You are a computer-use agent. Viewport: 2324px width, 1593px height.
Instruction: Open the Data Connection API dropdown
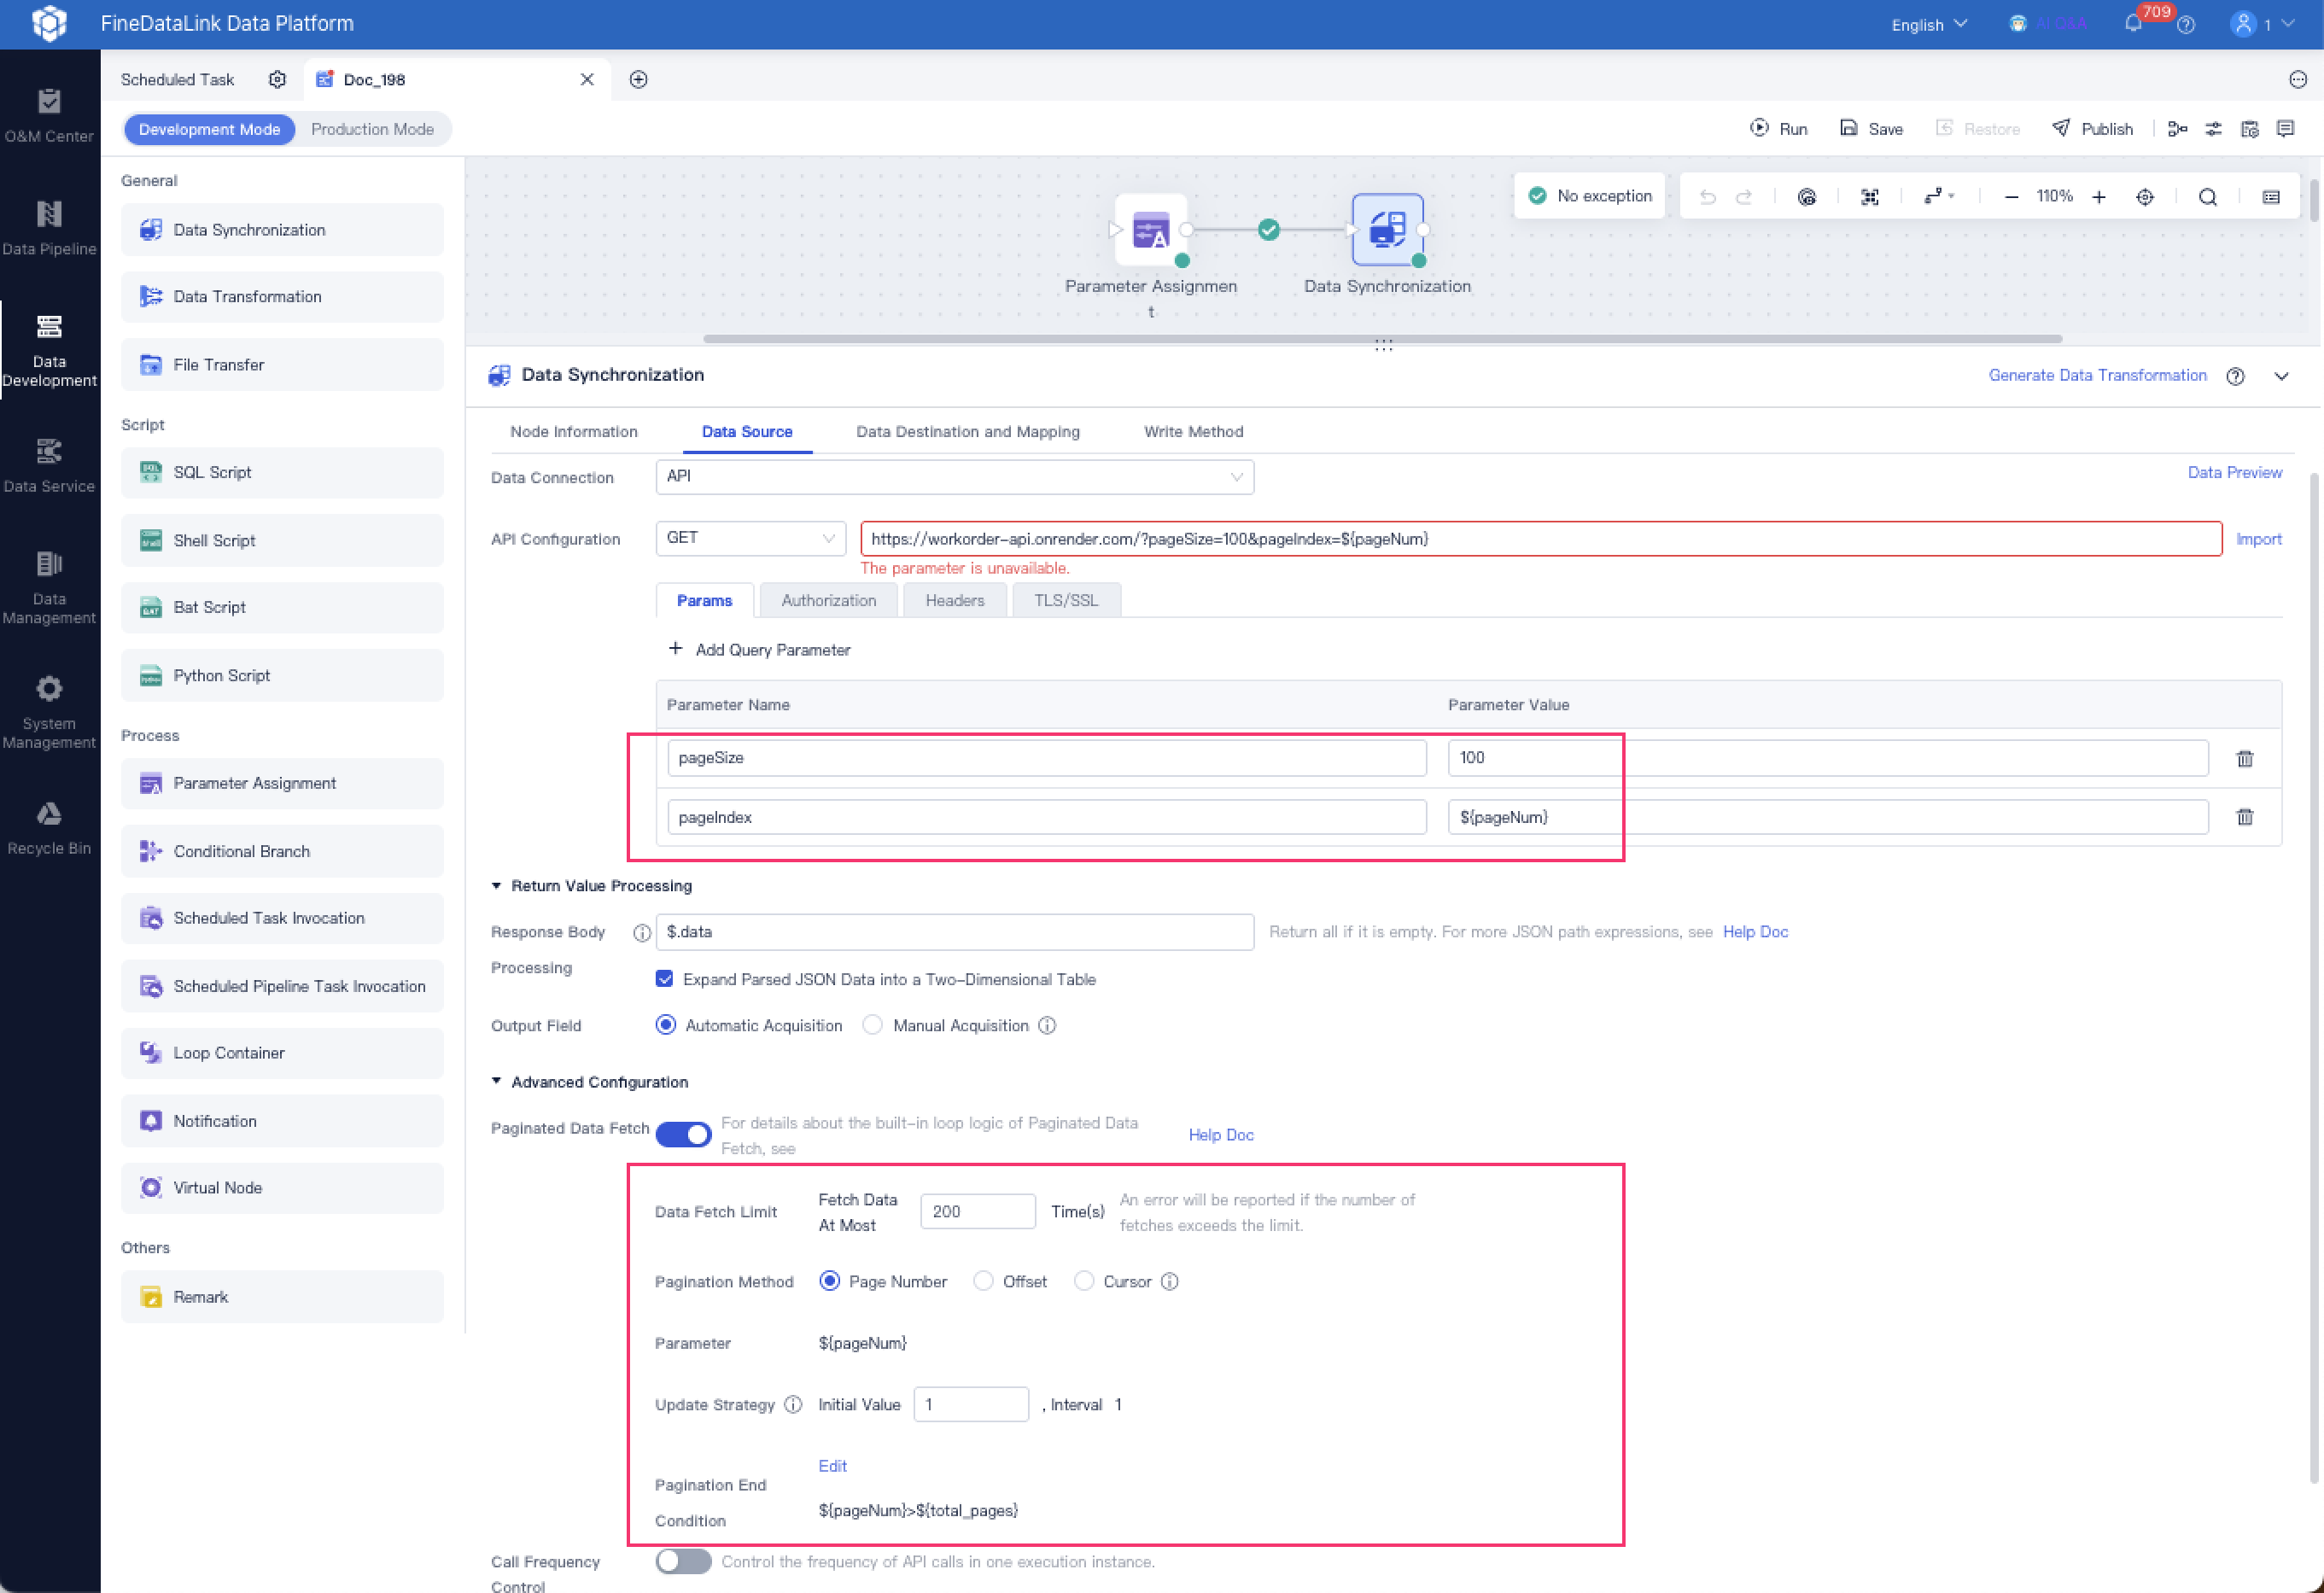tap(955, 477)
